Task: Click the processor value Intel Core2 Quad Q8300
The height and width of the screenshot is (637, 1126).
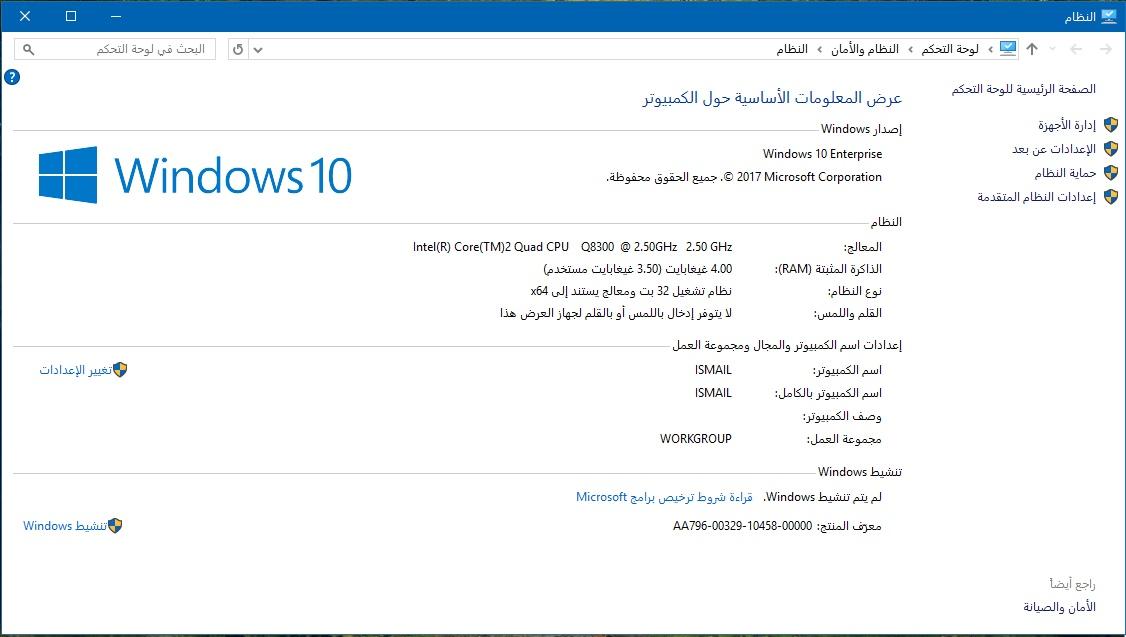Action: click(x=572, y=247)
